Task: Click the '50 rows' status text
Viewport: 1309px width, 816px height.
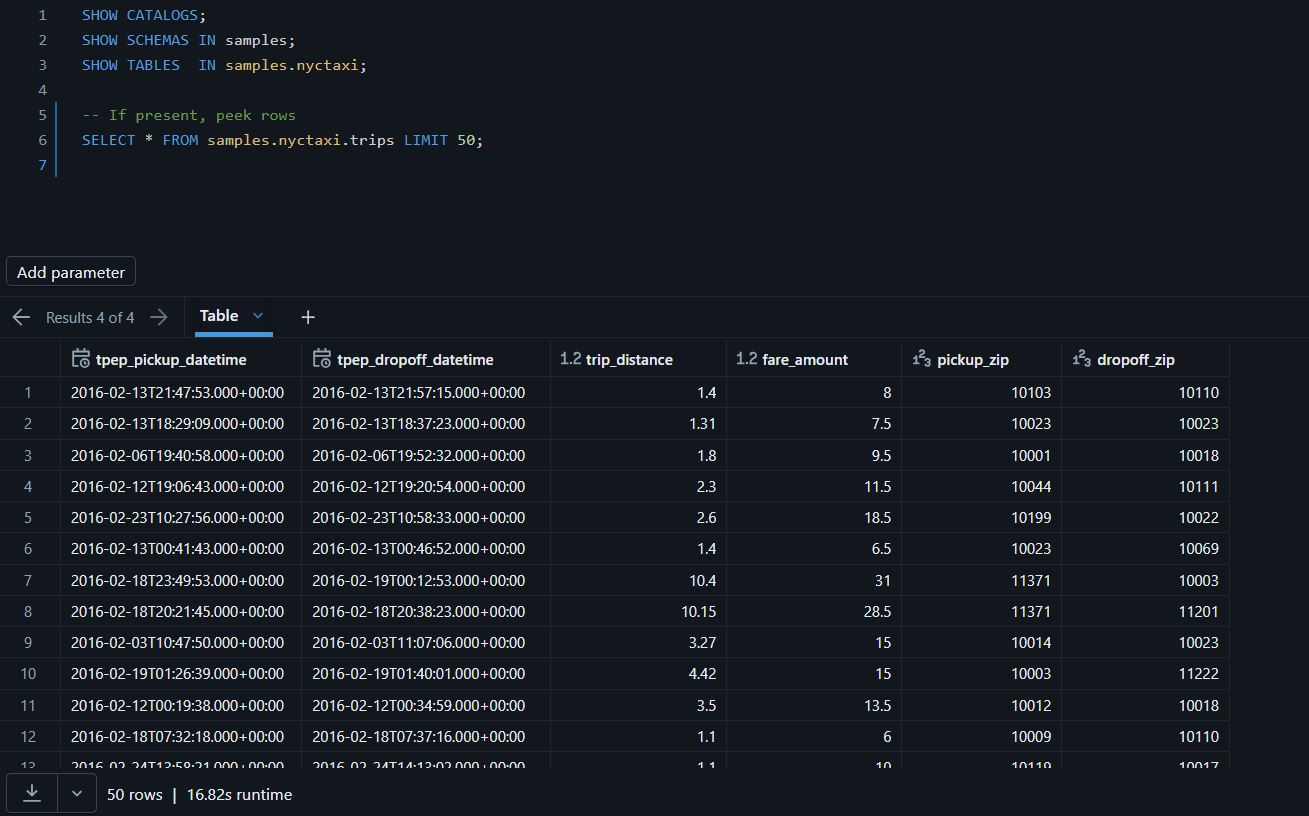Action: click(x=135, y=794)
